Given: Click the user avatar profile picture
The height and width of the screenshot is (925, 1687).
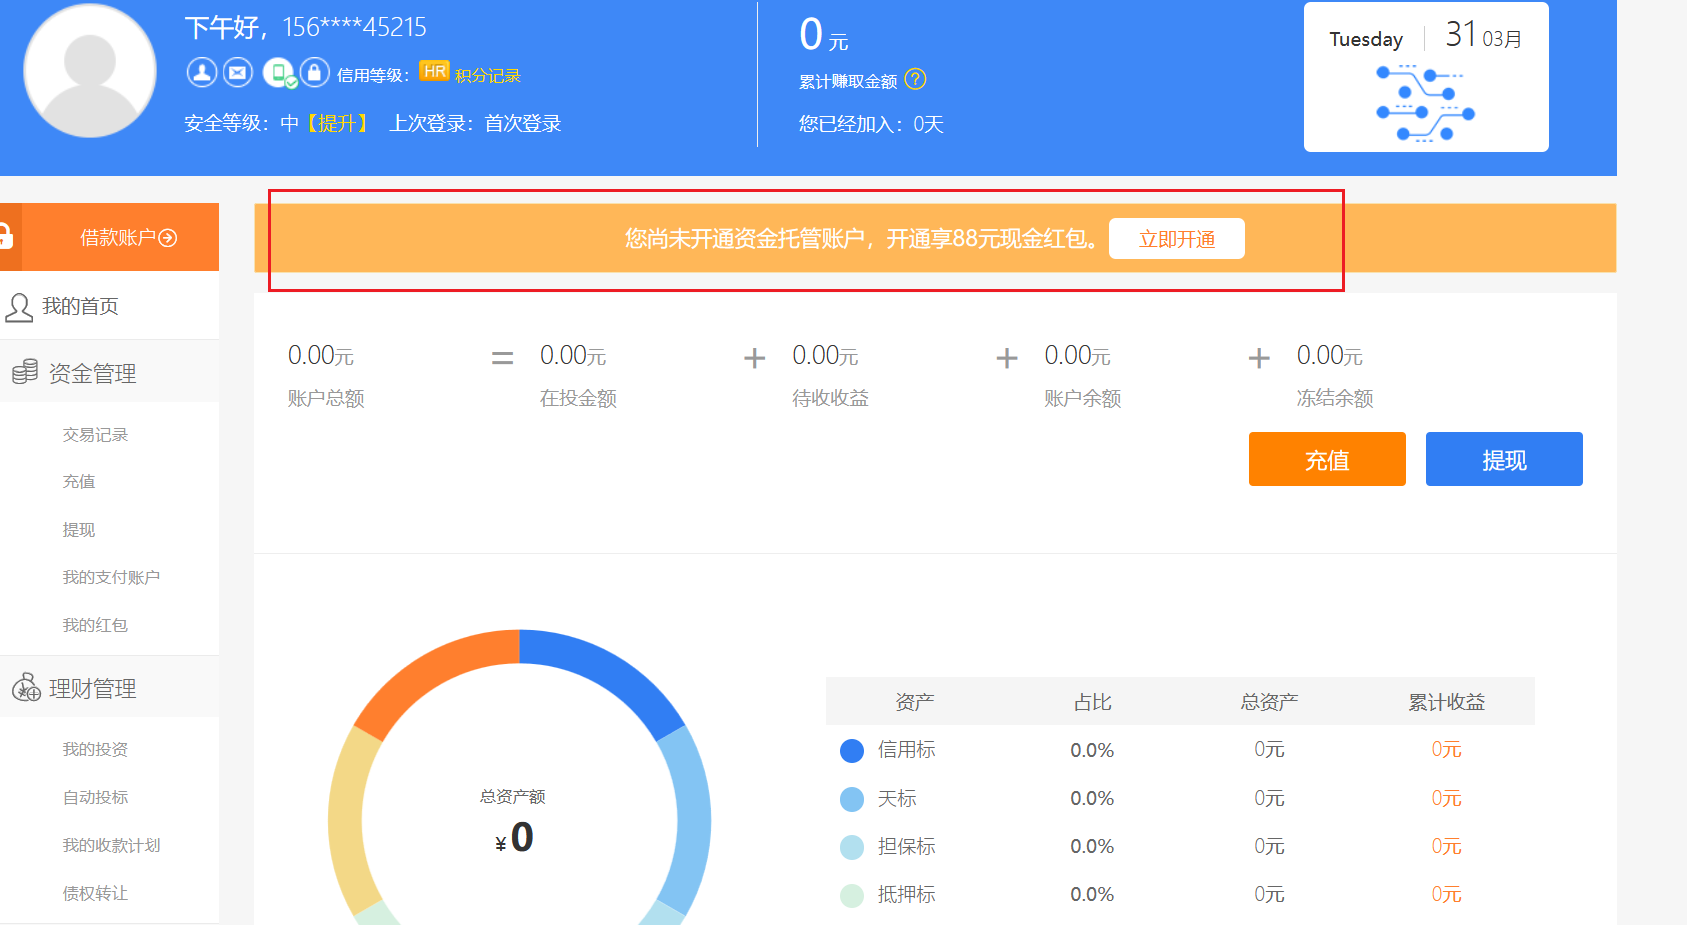Looking at the screenshot, I should tap(90, 71).
